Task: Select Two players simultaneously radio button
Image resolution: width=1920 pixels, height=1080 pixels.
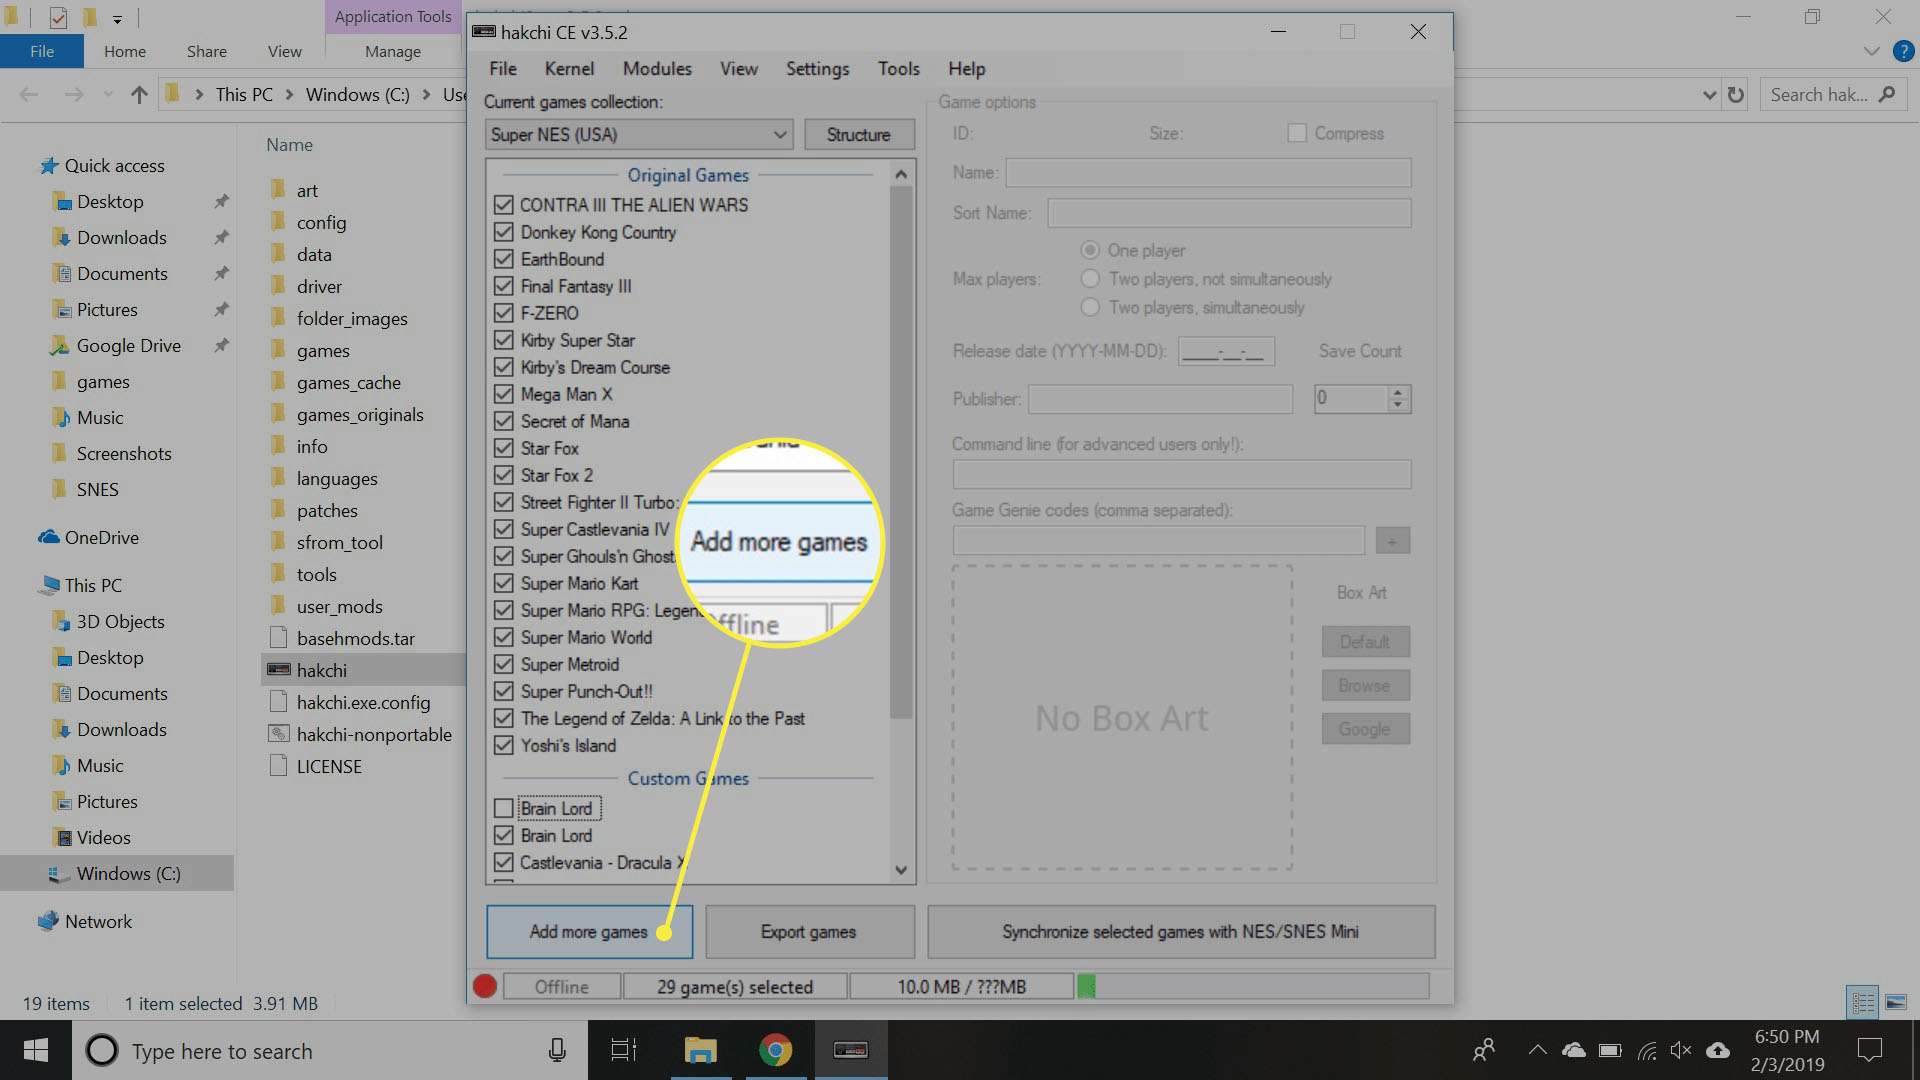Action: [1089, 307]
